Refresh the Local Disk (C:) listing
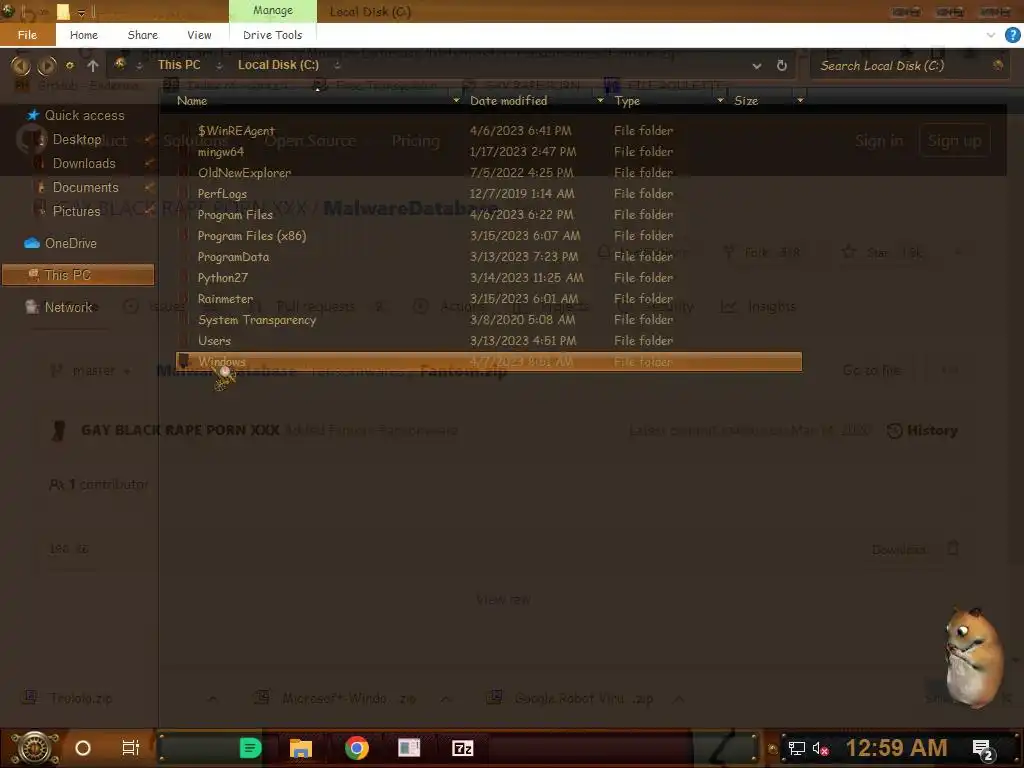 point(782,65)
